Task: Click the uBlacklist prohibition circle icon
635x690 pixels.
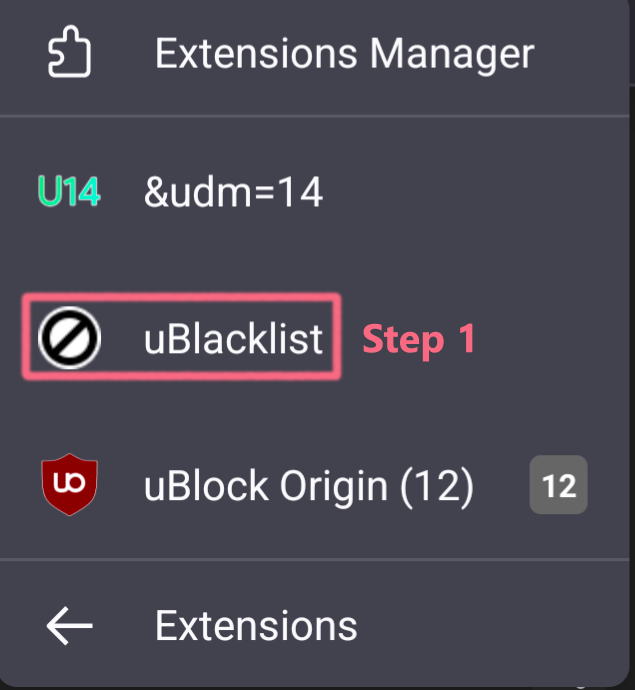Action: (x=69, y=338)
